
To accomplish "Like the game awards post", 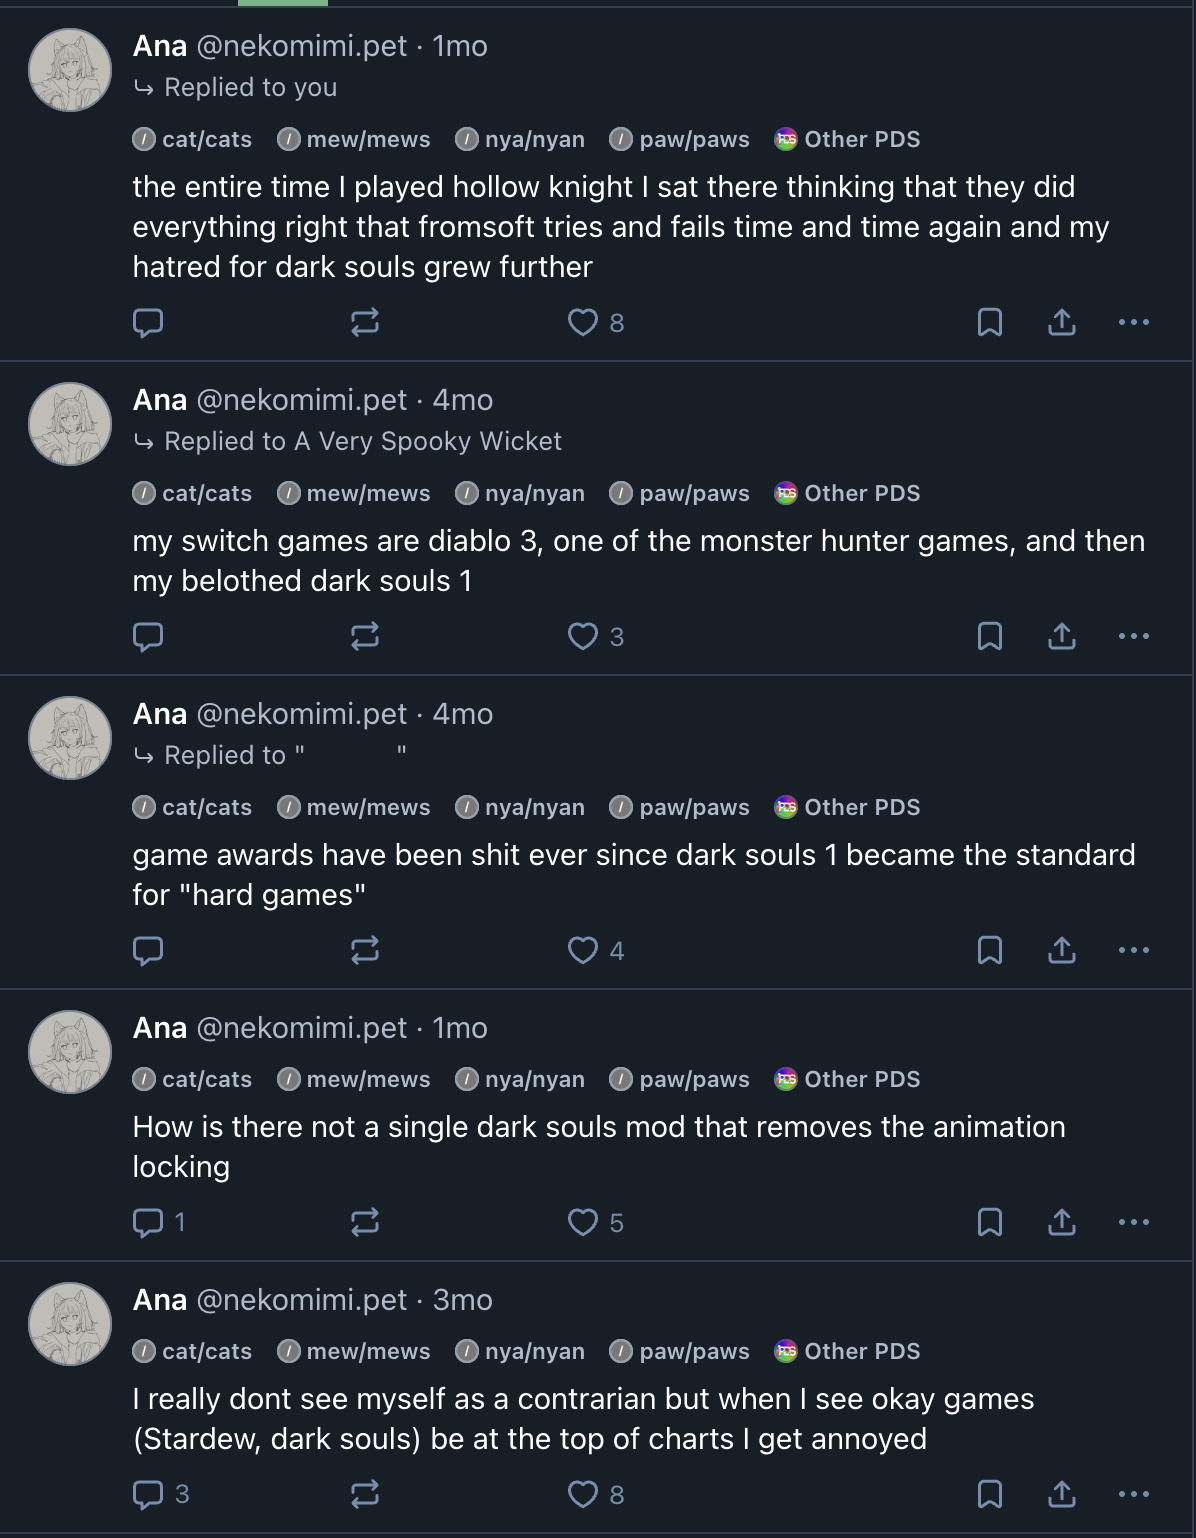I will click(583, 951).
